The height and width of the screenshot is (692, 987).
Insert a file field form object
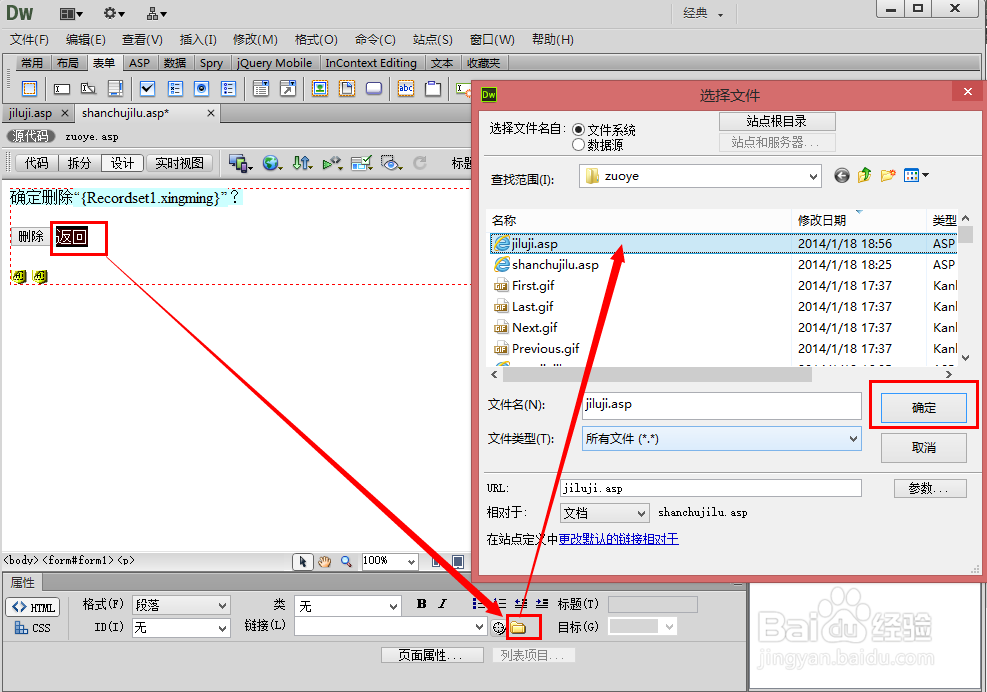pos(347,89)
